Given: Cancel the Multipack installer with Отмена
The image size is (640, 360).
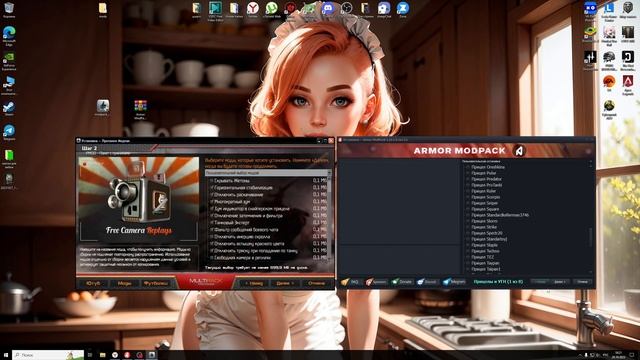Looking at the screenshot, I should (316, 283).
